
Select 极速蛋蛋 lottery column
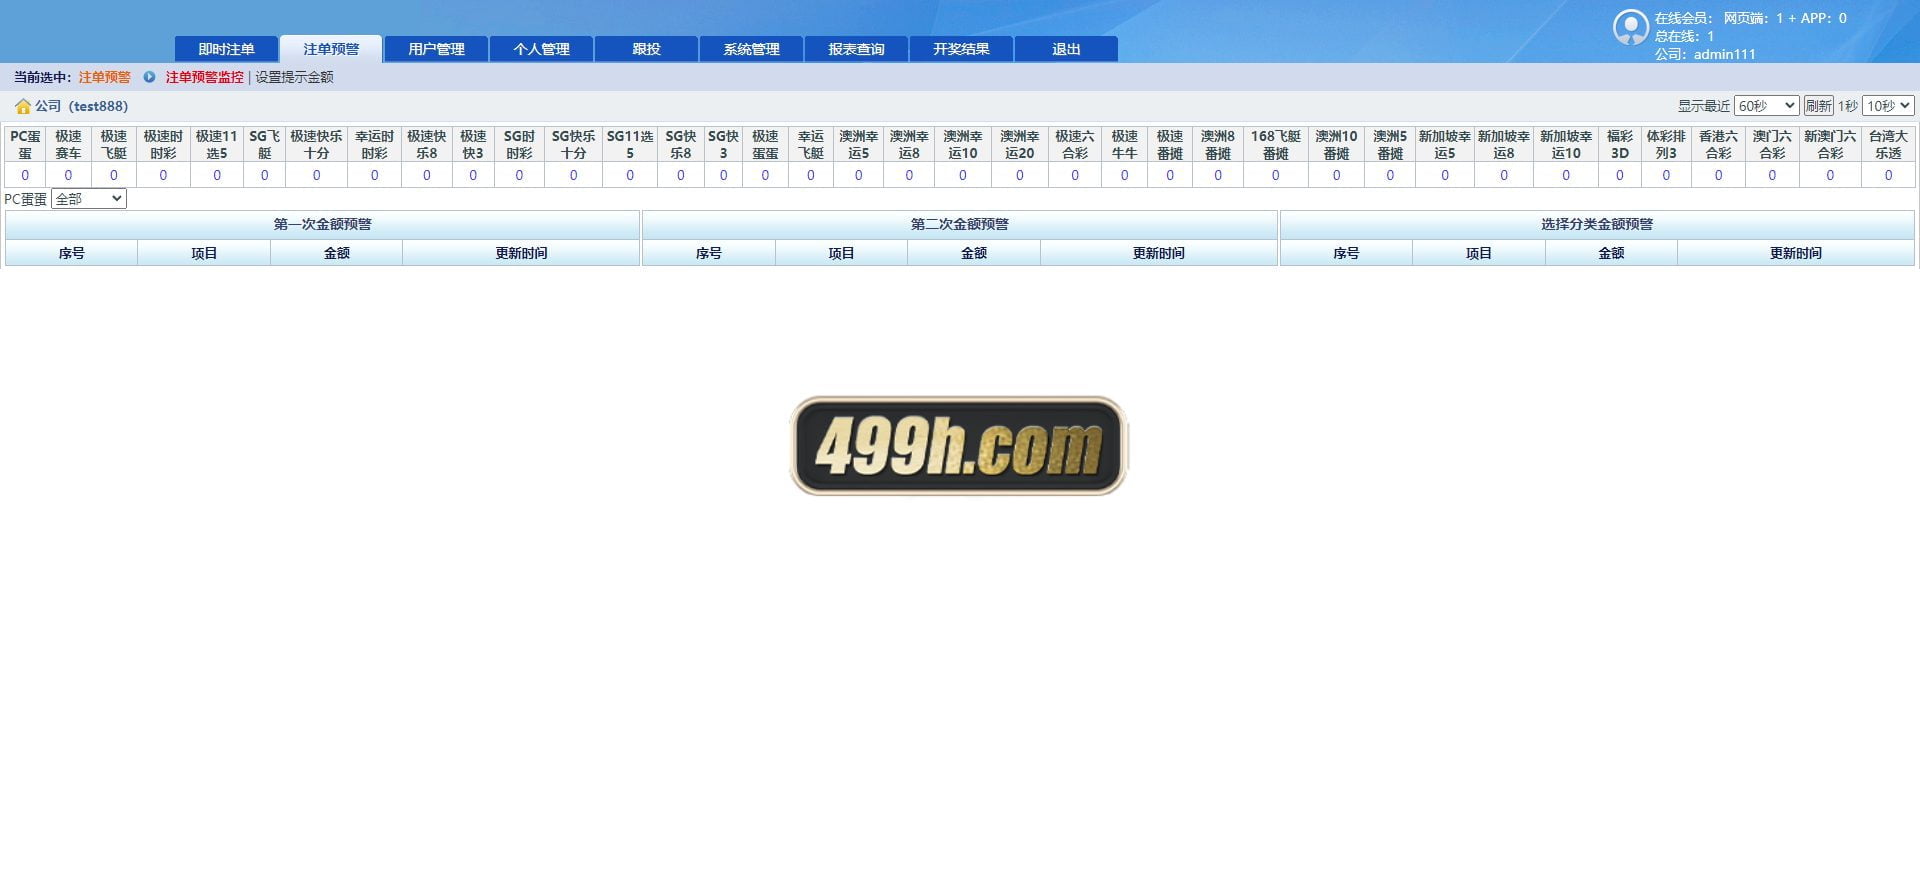765,144
